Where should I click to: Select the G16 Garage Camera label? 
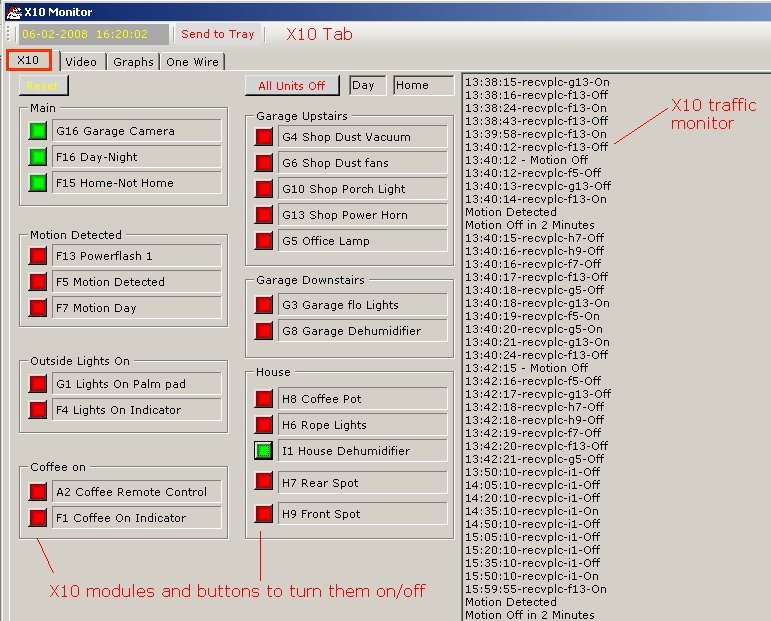coord(137,131)
